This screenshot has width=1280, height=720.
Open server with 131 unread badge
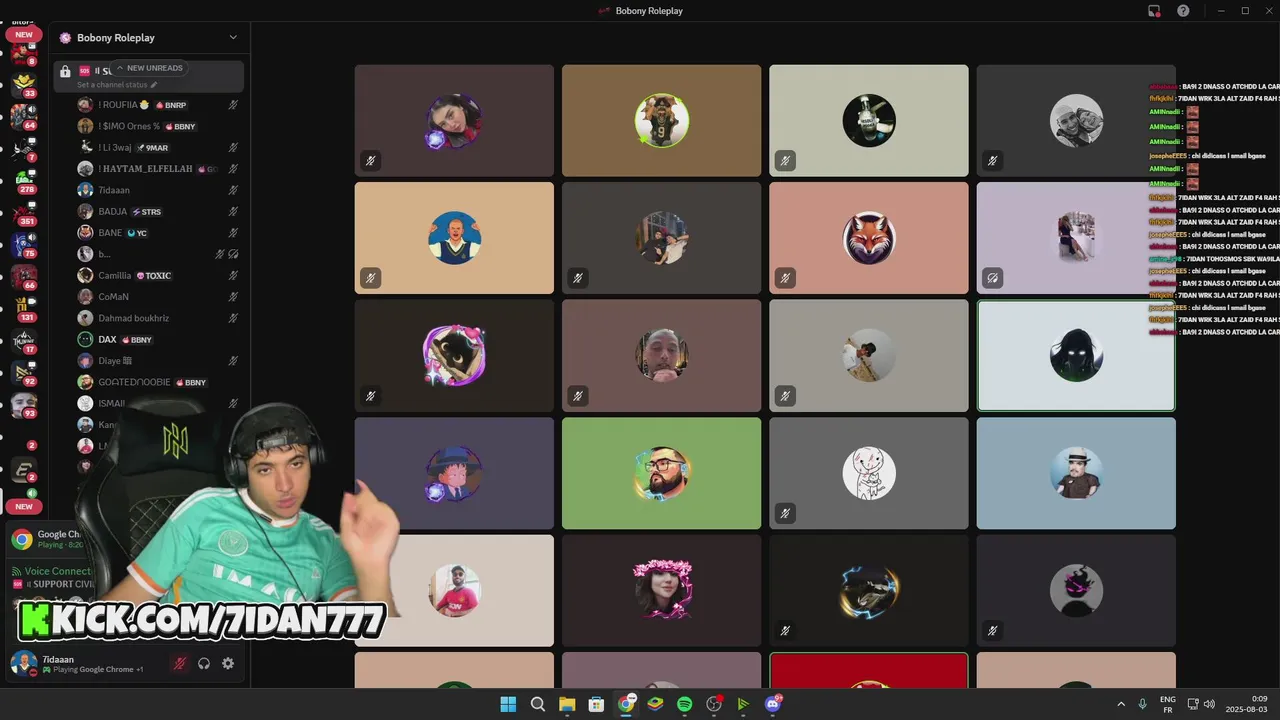tap(24, 309)
